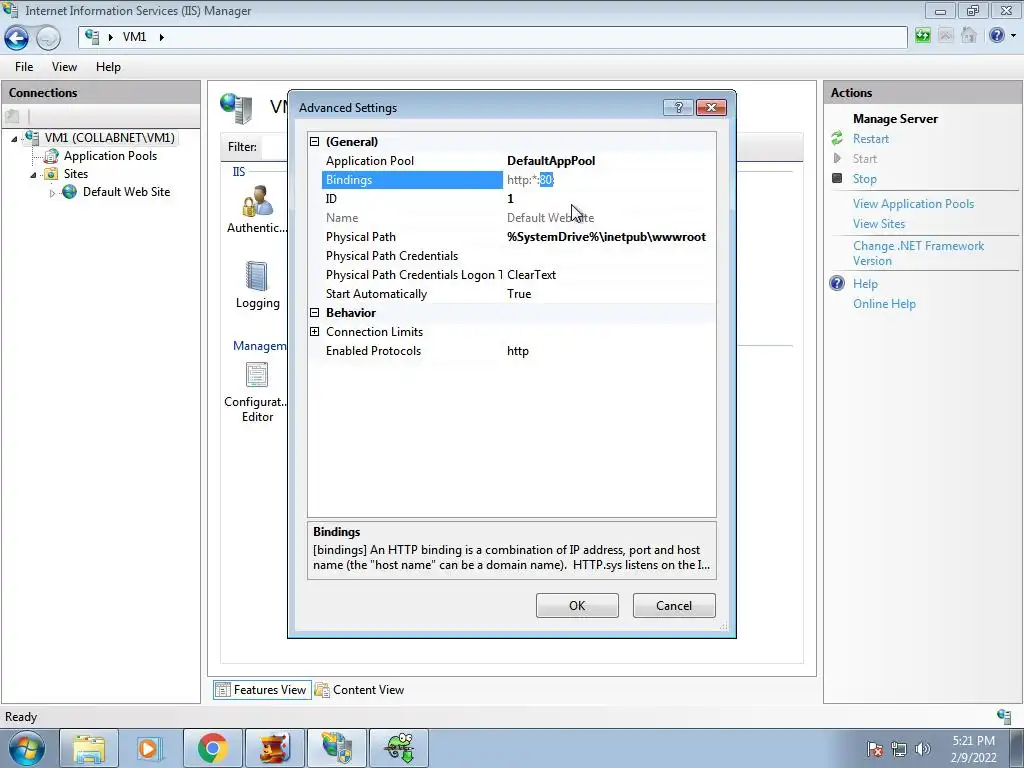Viewport: 1024px width, 768px height.
Task: Click the green Restart icon in Actions
Action: 837,138
